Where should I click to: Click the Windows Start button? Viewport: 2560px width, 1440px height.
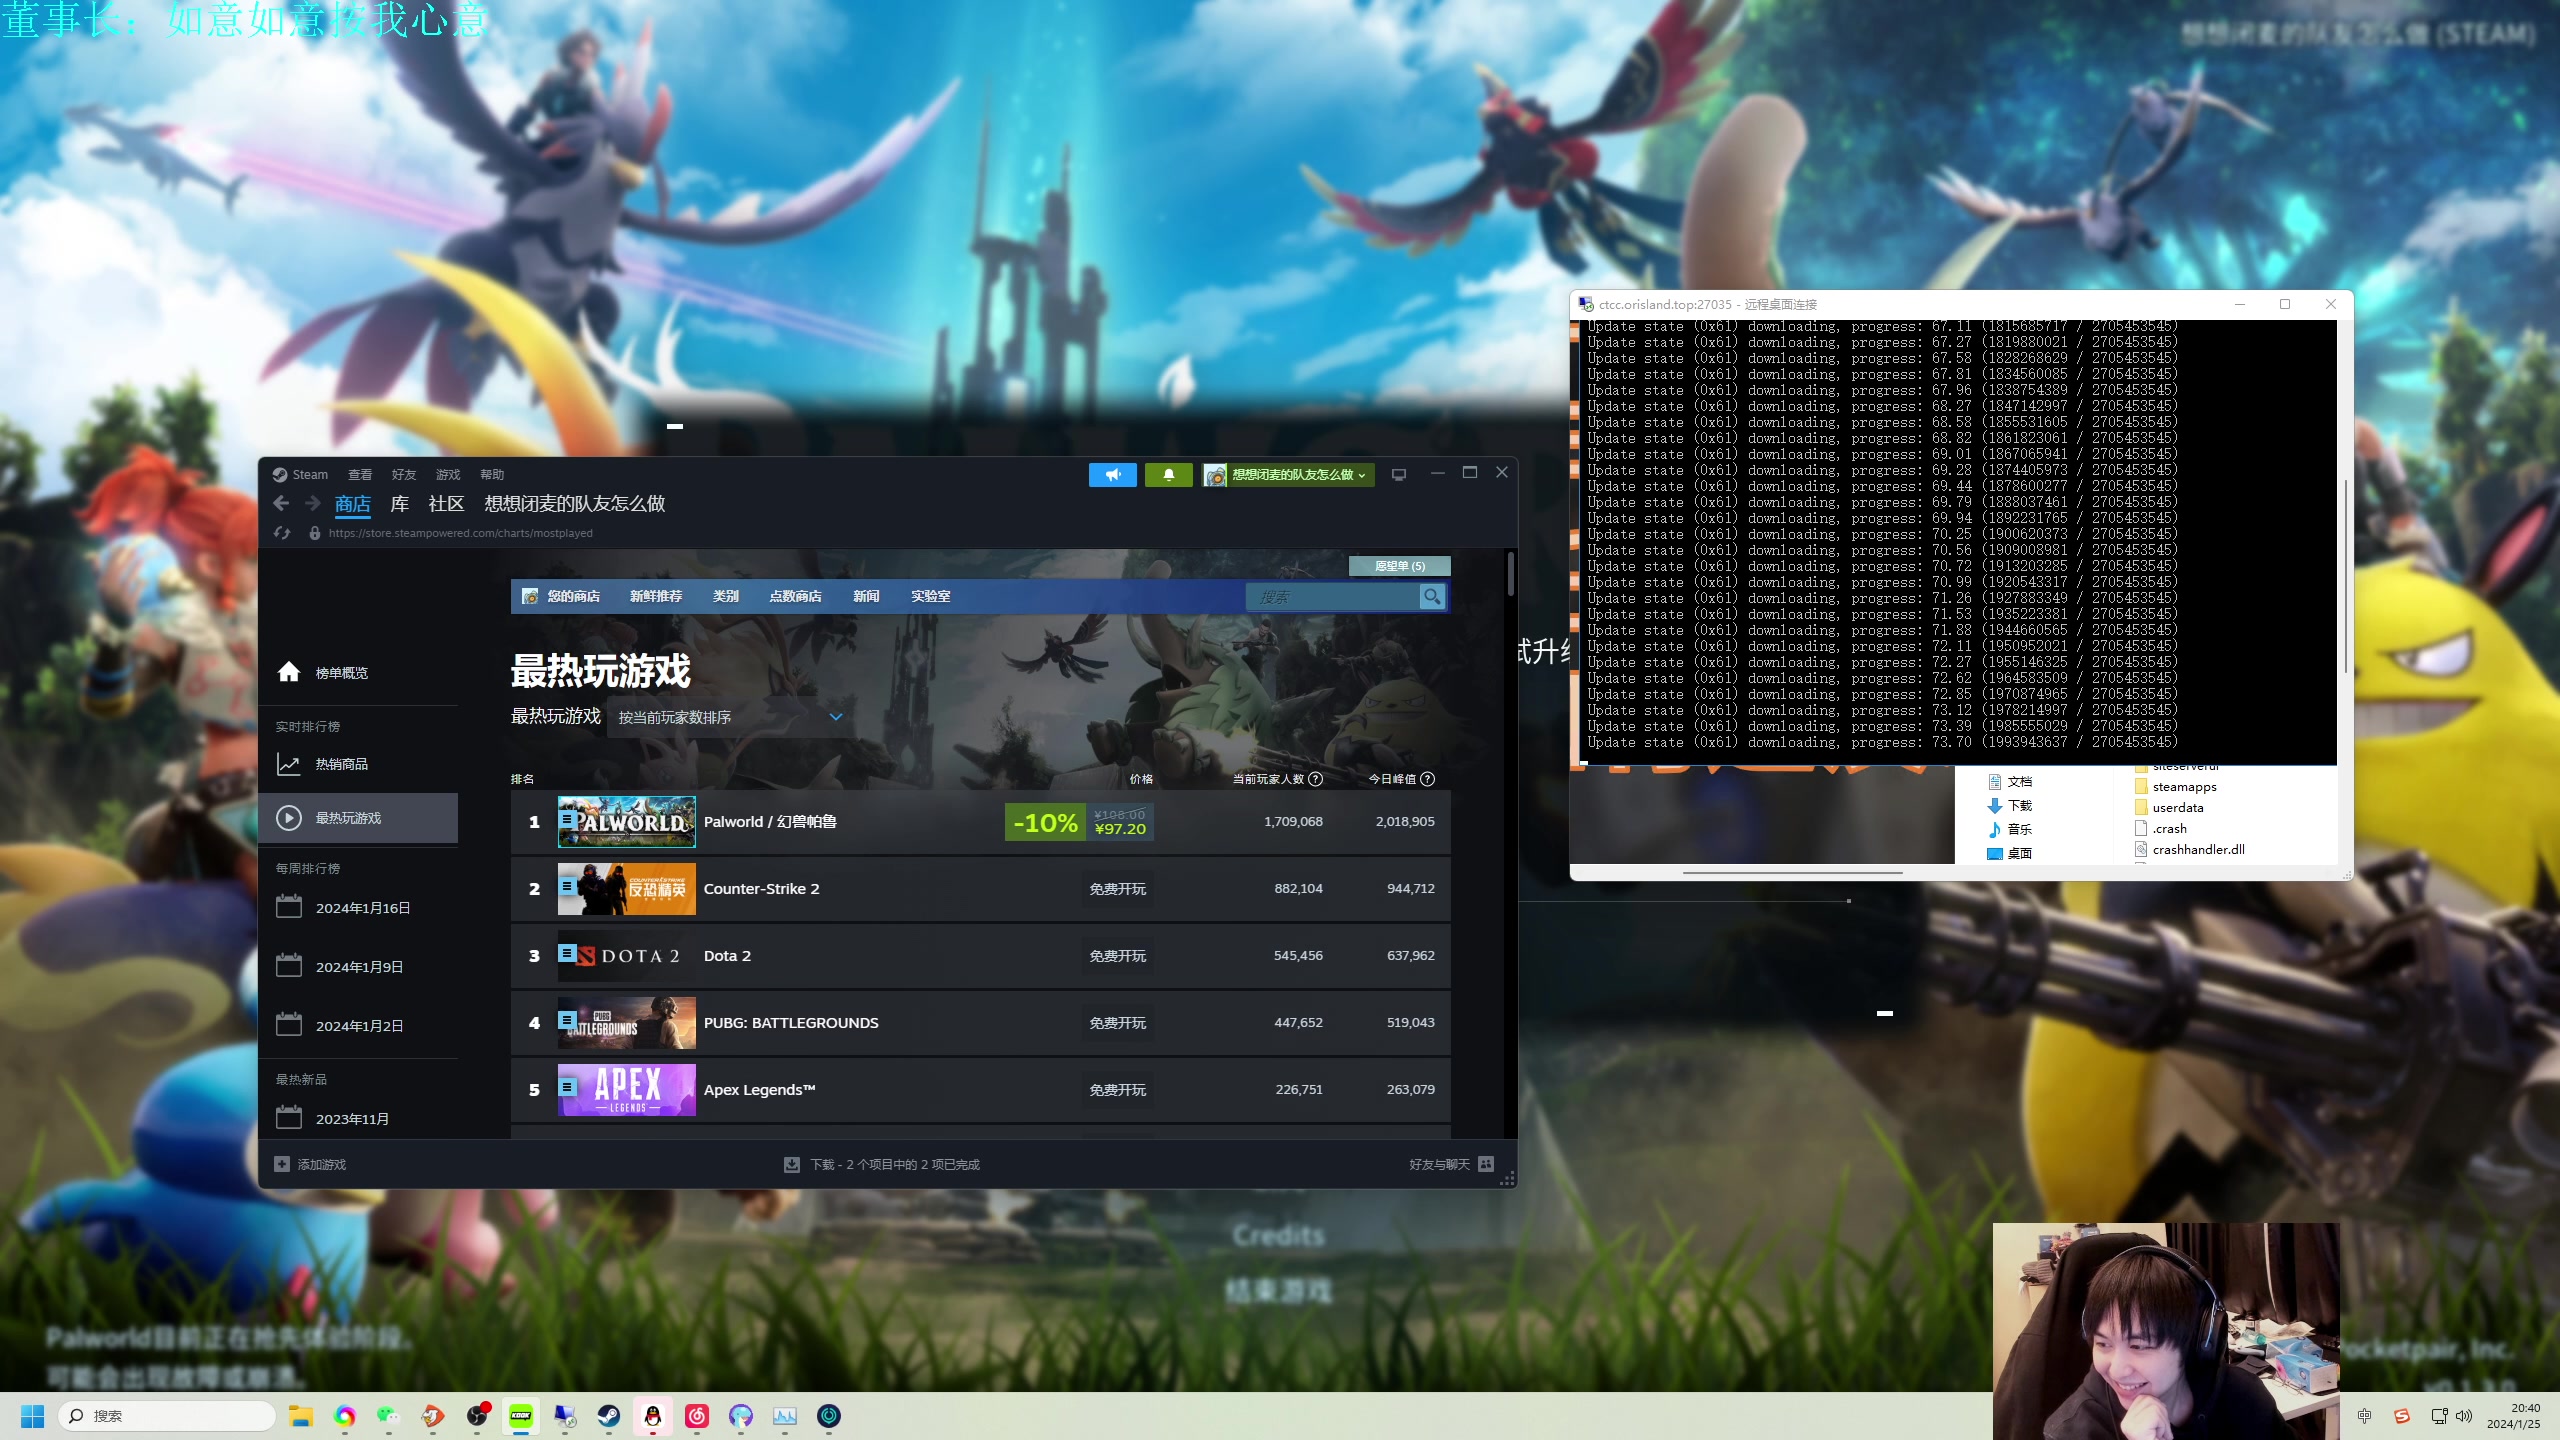(x=33, y=1416)
